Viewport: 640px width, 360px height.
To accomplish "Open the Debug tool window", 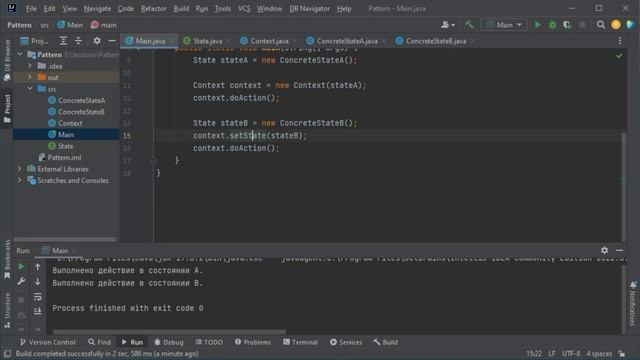I will tap(169, 342).
